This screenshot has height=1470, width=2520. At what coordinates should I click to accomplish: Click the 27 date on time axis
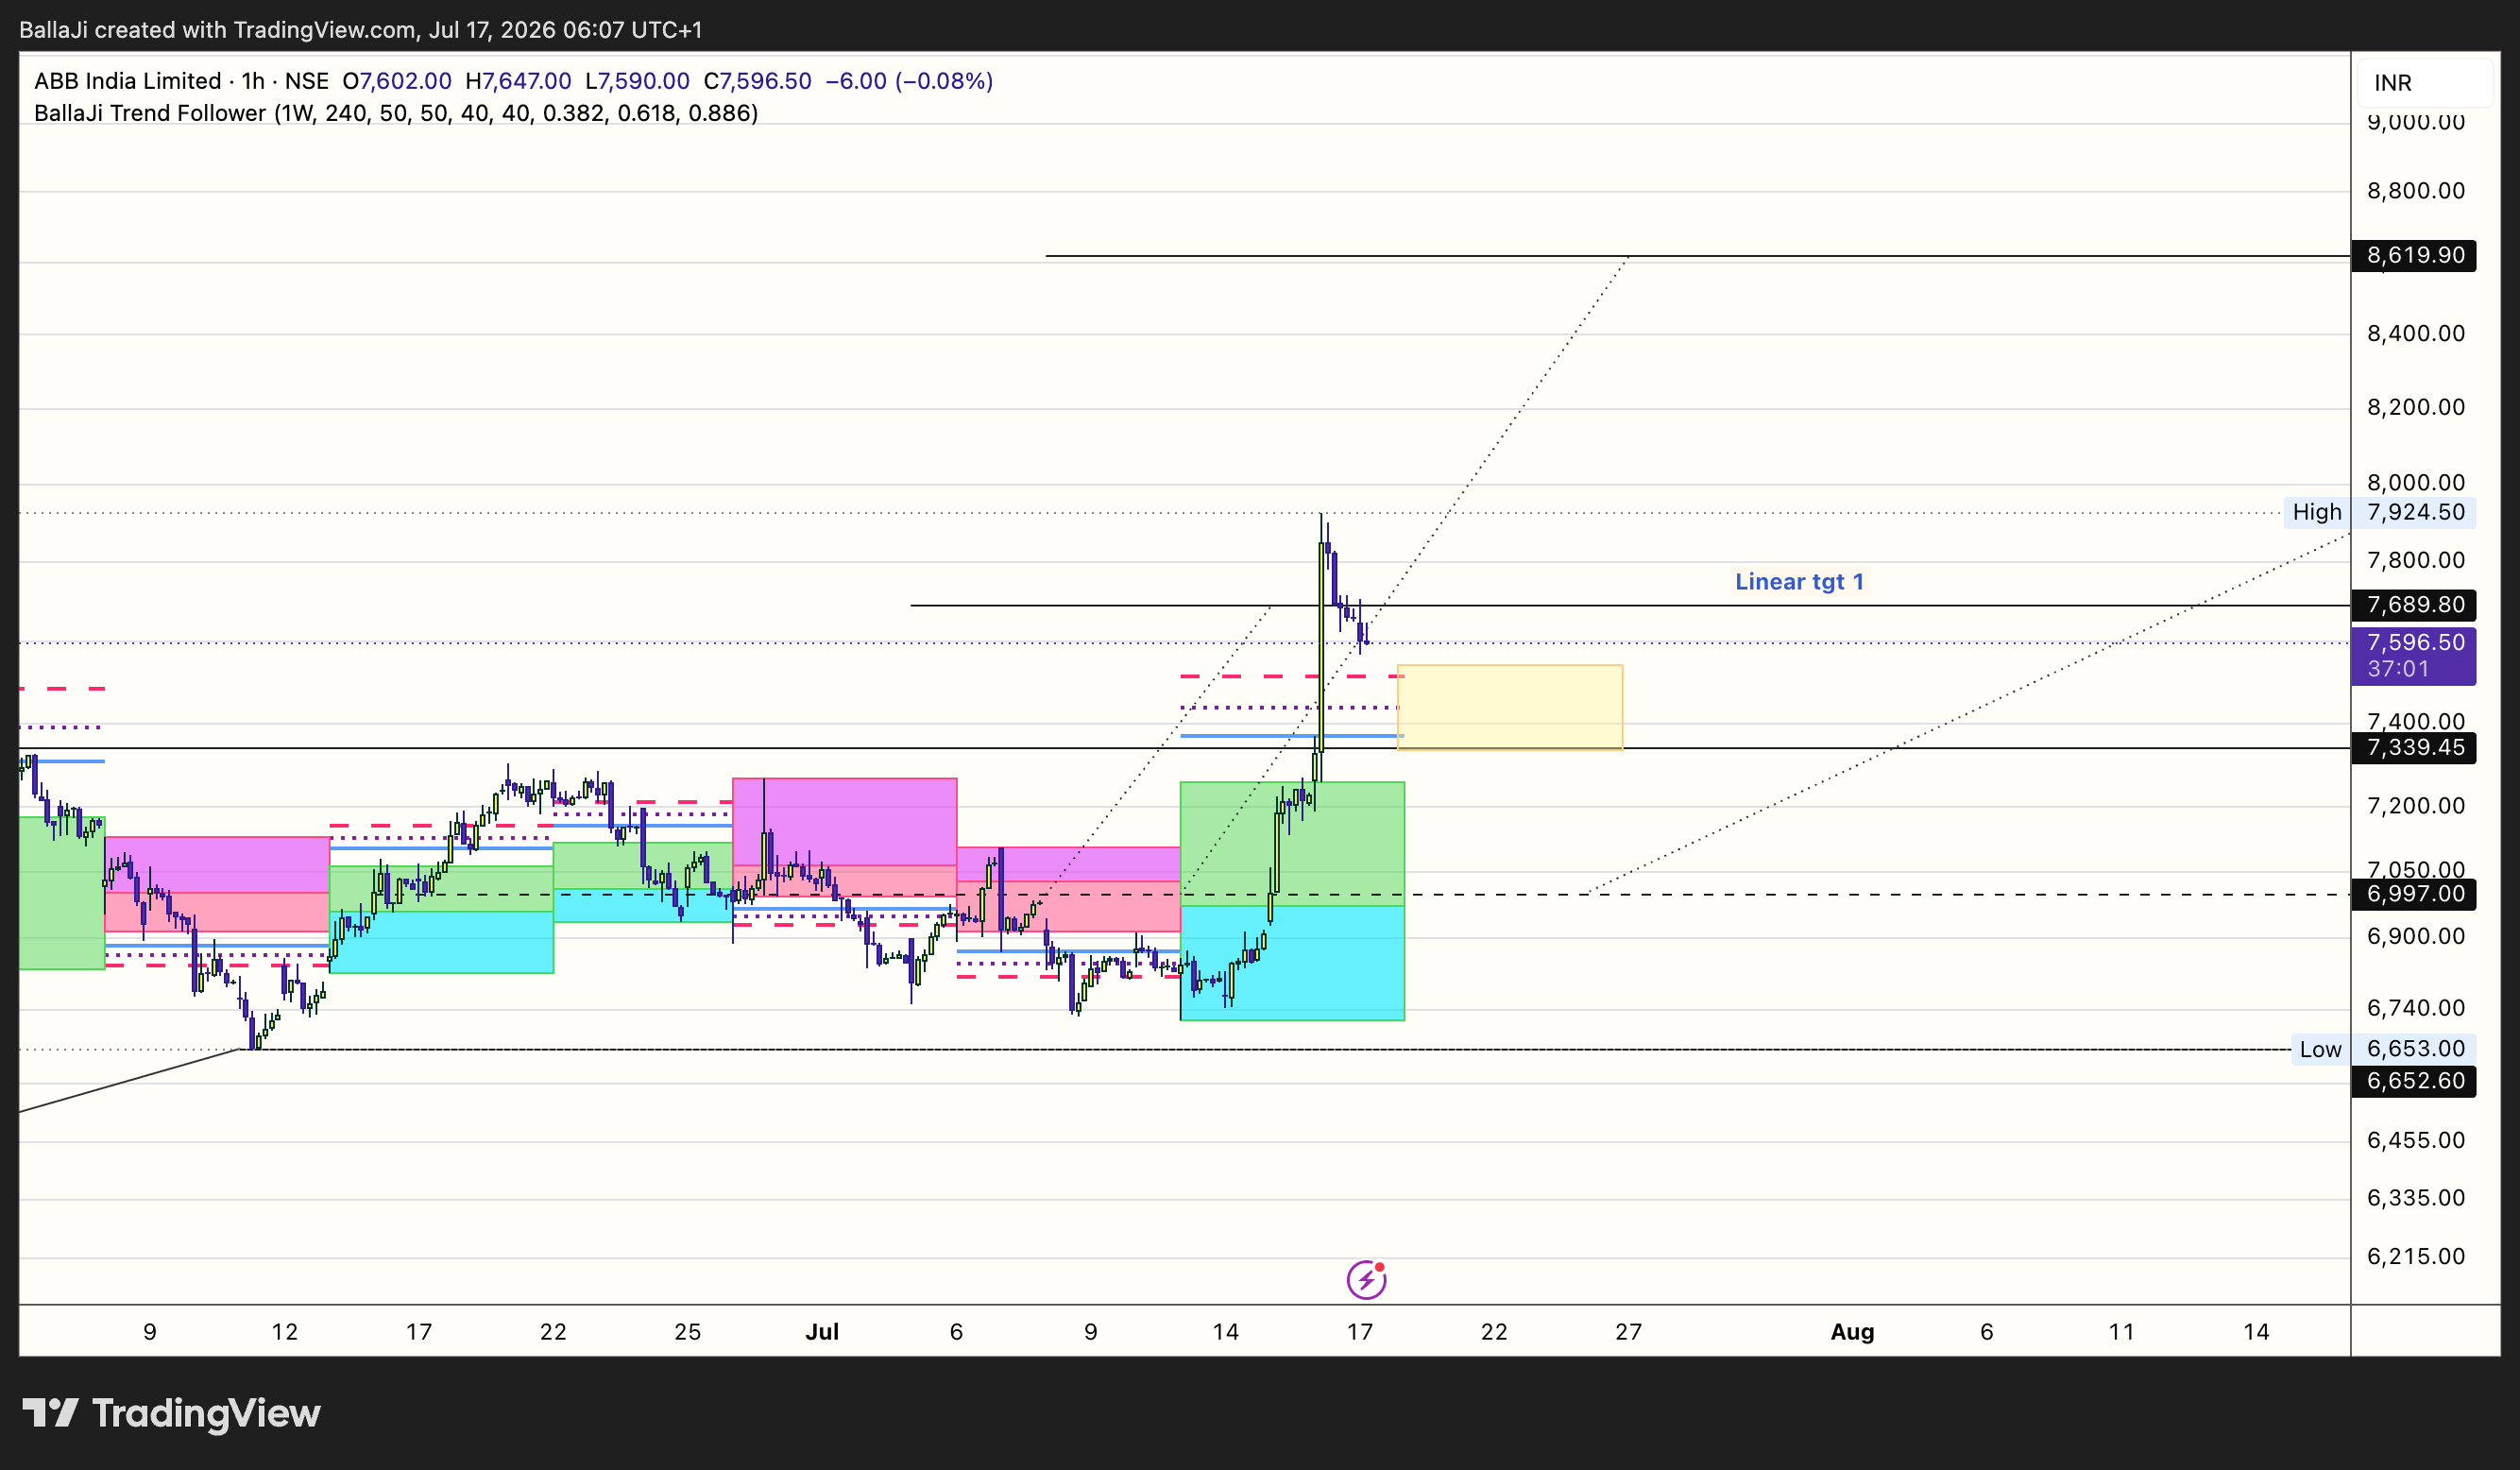click(x=1629, y=1332)
